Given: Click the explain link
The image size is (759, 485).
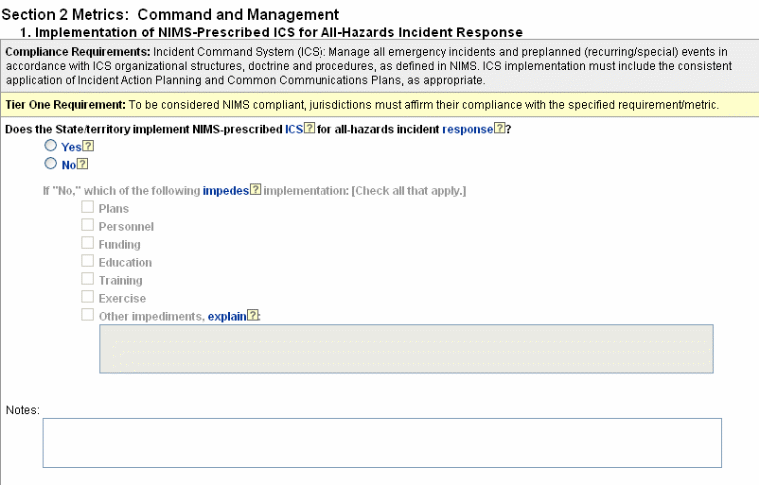Looking at the screenshot, I should (x=227, y=316).
